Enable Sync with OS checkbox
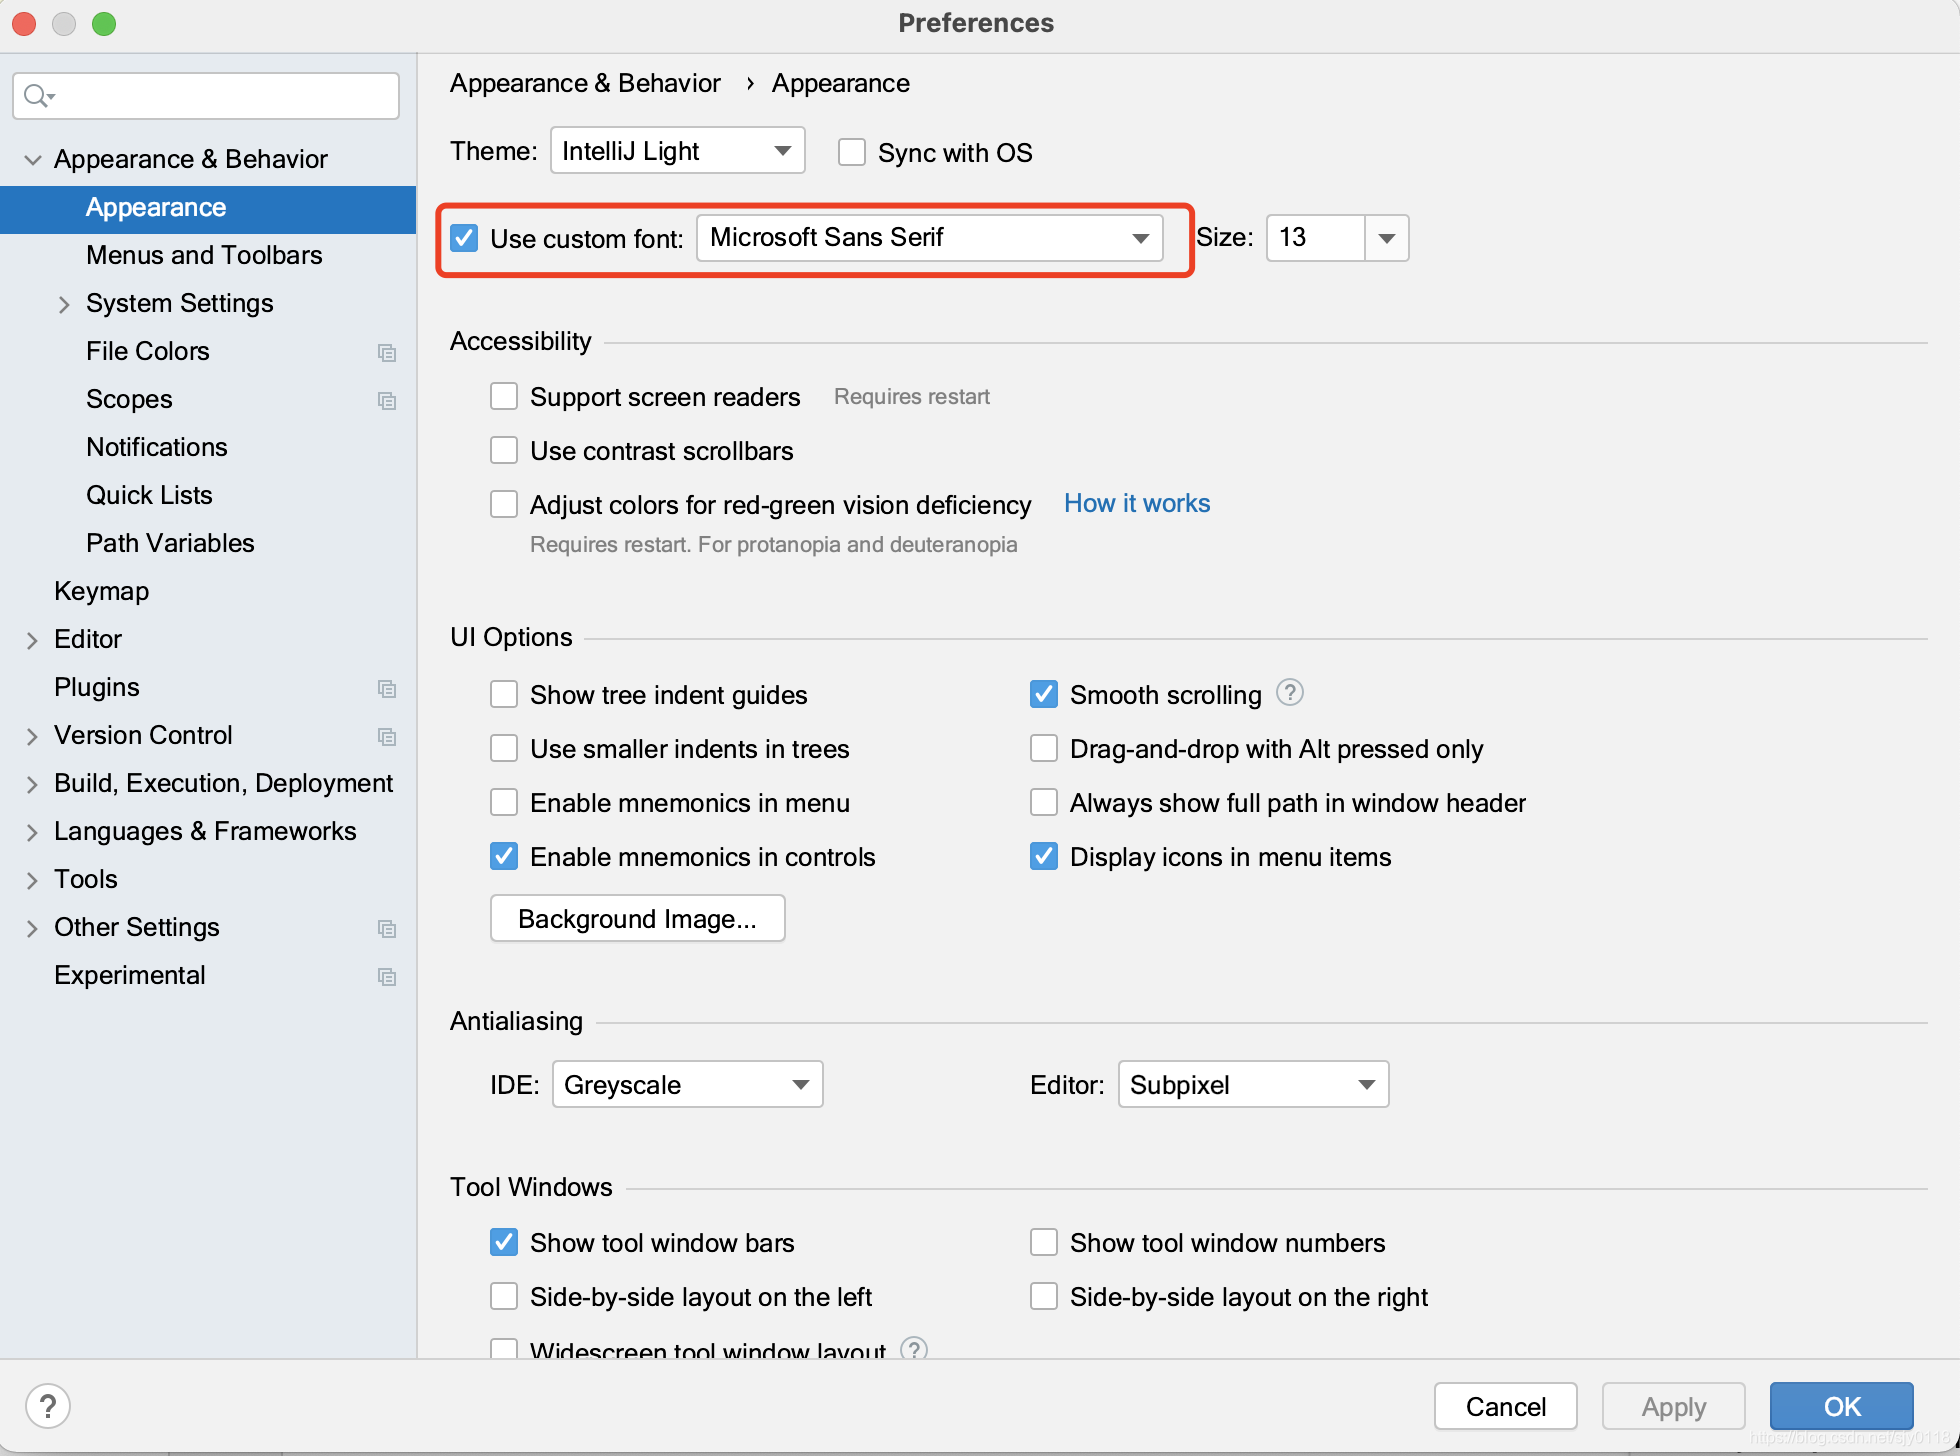 [852, 152]
